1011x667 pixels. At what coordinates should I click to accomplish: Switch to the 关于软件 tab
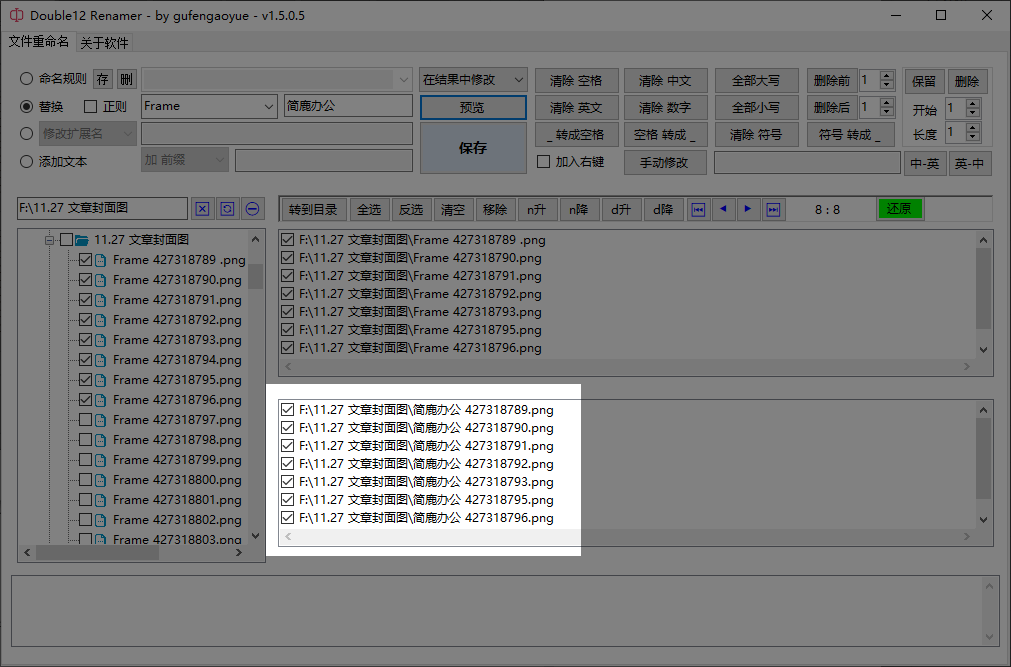tap(104, 43)
